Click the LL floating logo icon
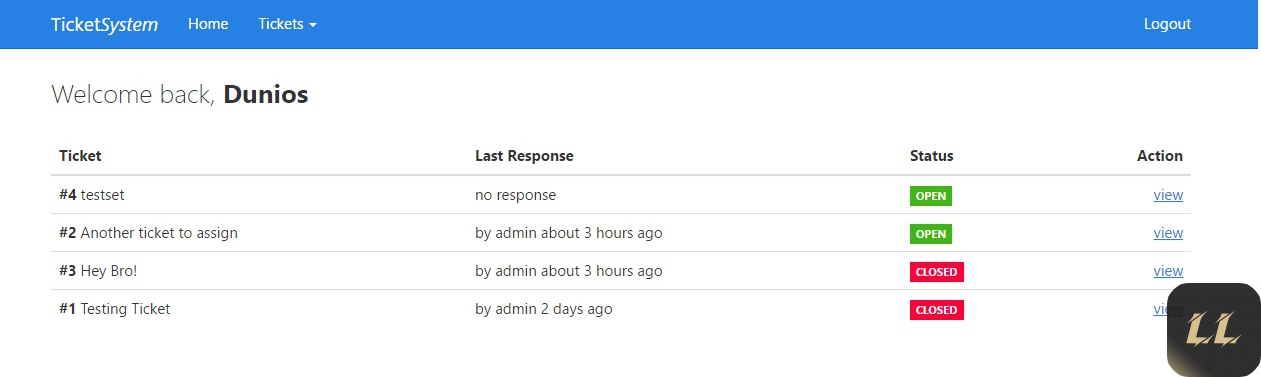The height and width of the screenshot is (377, 1261). (x=1213, y=330)
